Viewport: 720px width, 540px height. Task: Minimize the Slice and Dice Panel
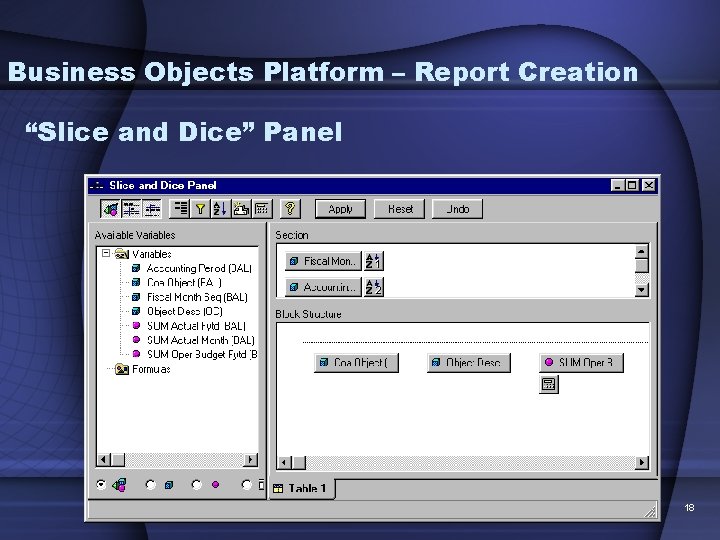(x=618, y=185)
